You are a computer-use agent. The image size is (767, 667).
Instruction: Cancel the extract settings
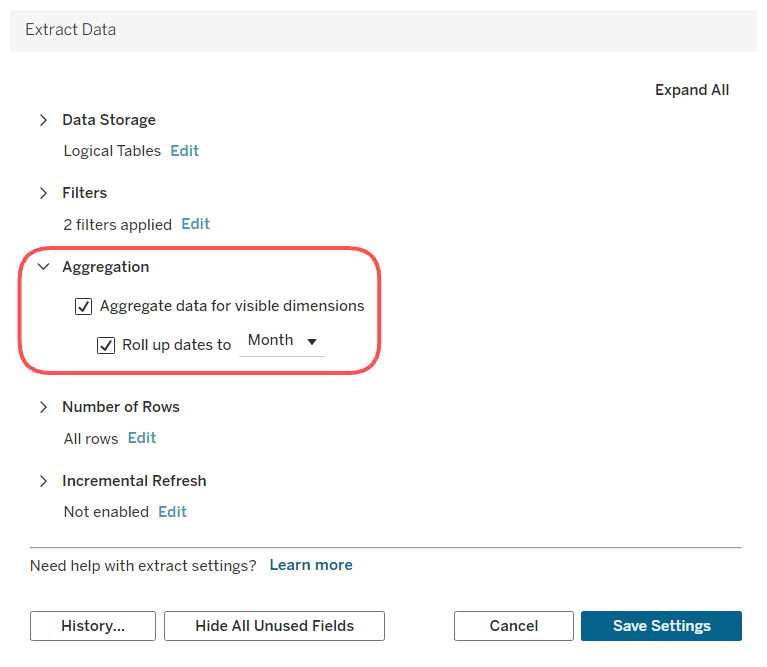click(x=514, y=626)
